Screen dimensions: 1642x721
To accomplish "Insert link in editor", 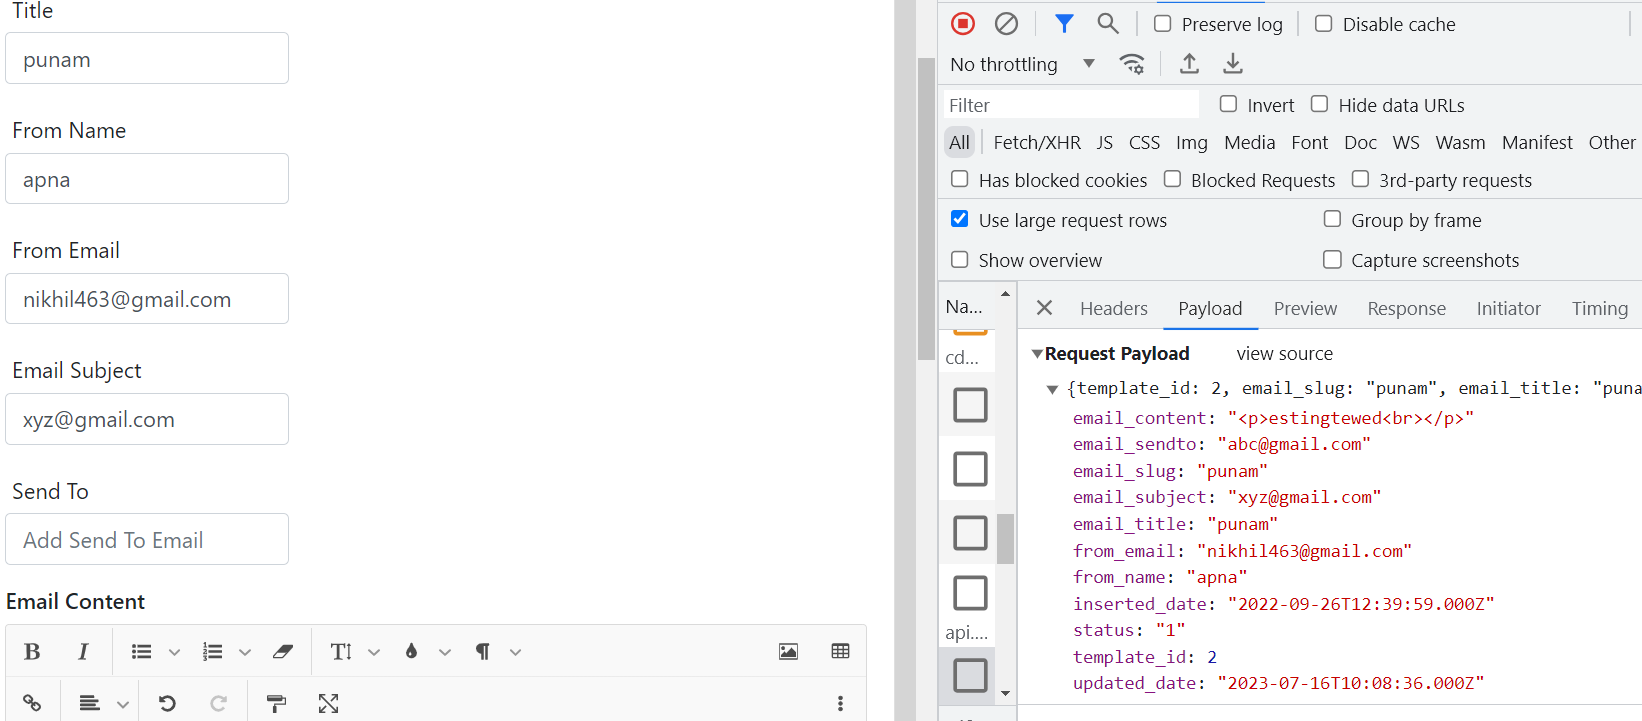I will [32, 704].
